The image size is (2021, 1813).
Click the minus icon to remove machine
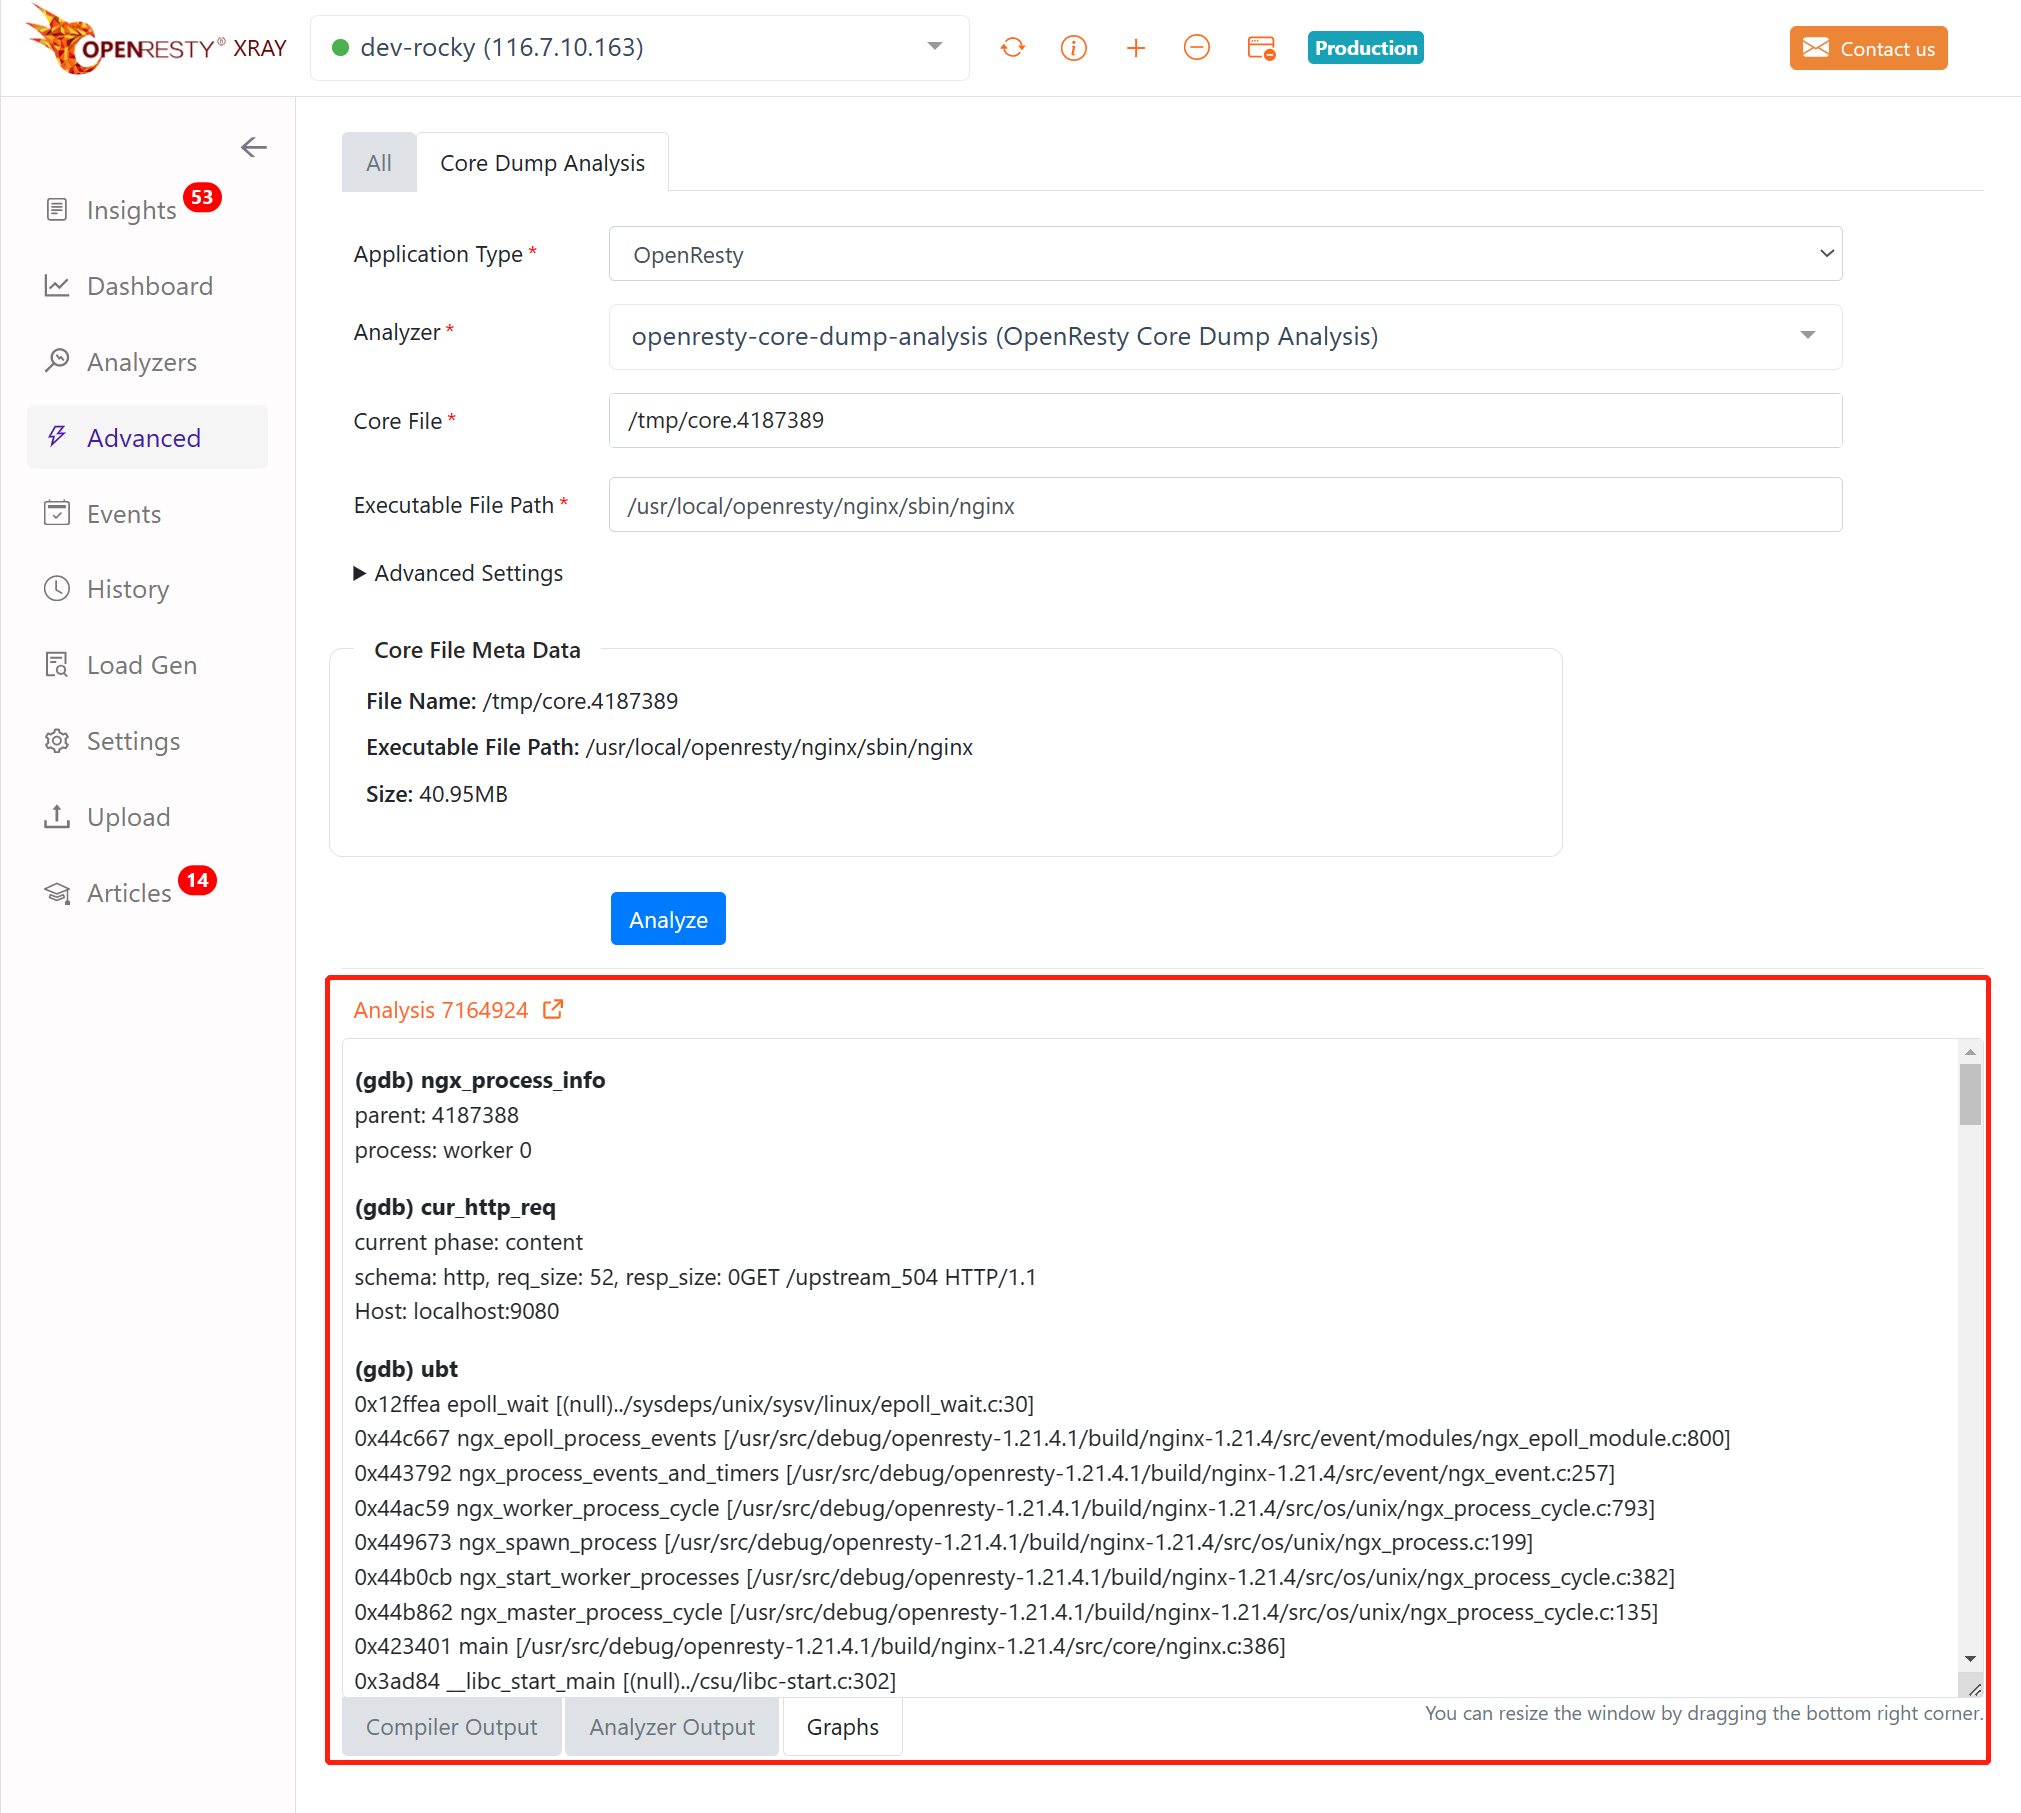tap(1197, 48)
